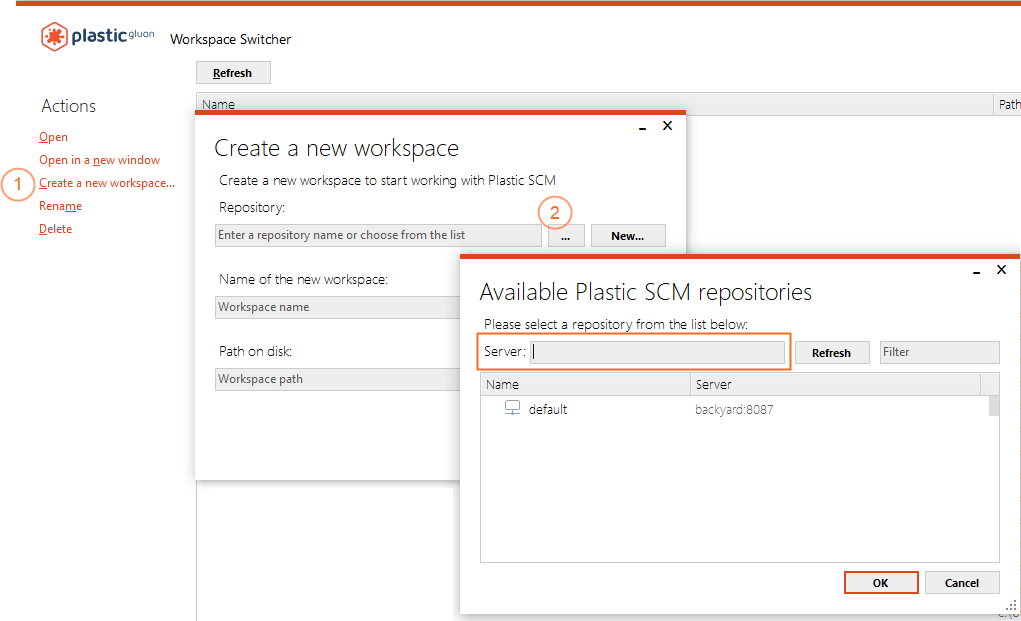Browse repositories with the ... button
This screenshot has width=1021, height=621.
click(x=566, y=236)
